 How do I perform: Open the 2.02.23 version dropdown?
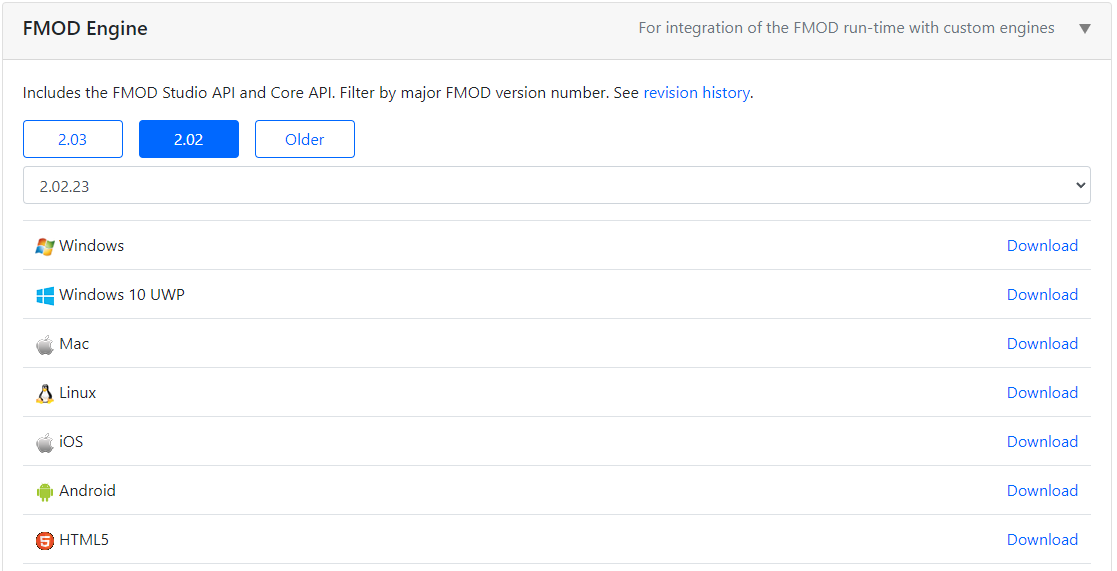(556, 185)
